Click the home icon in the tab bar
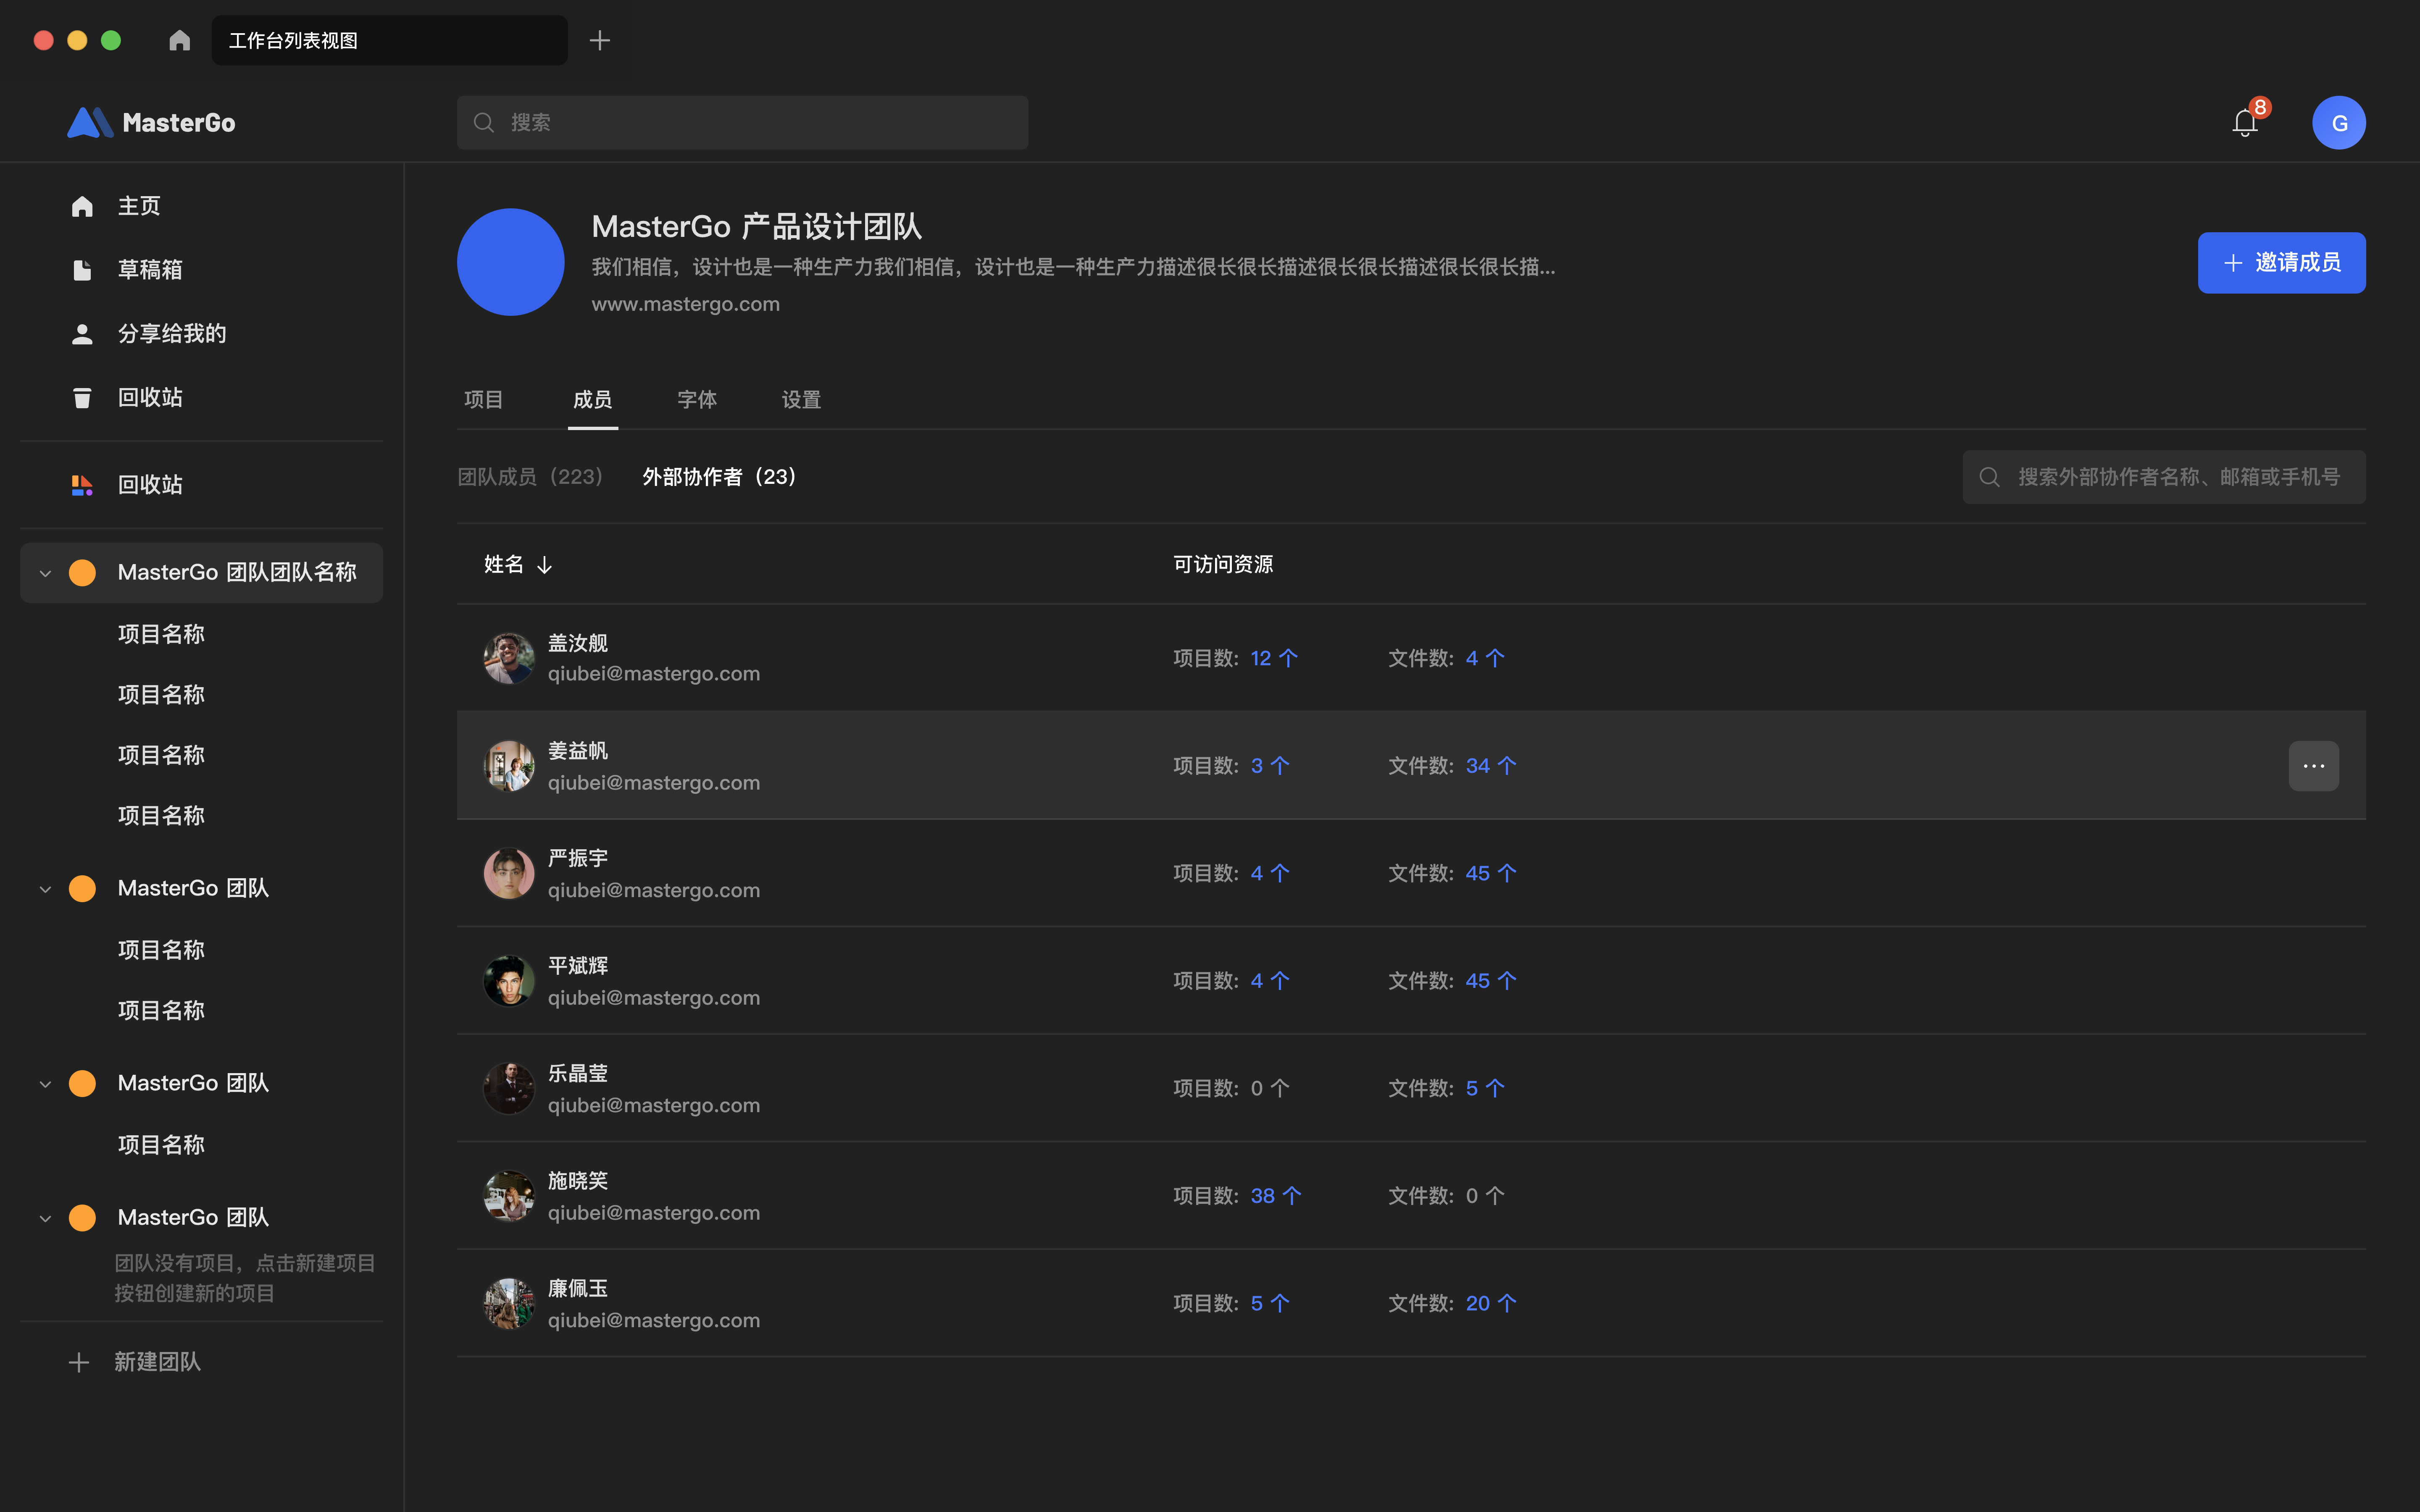This screenshot has width=2420, height=1512. 180,40
